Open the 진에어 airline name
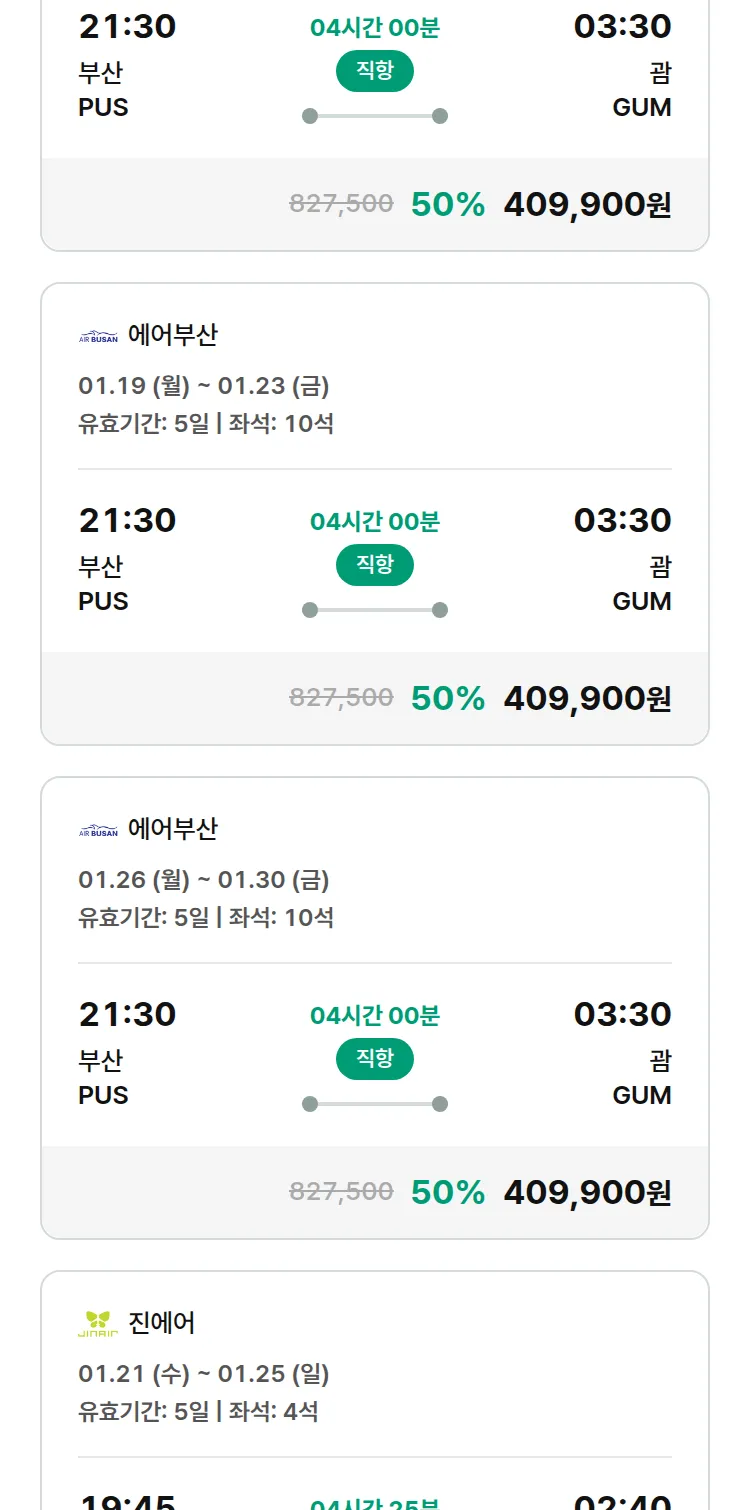Image resolution: width=750 pixels, height=1510 pixels. (162, 1323)
